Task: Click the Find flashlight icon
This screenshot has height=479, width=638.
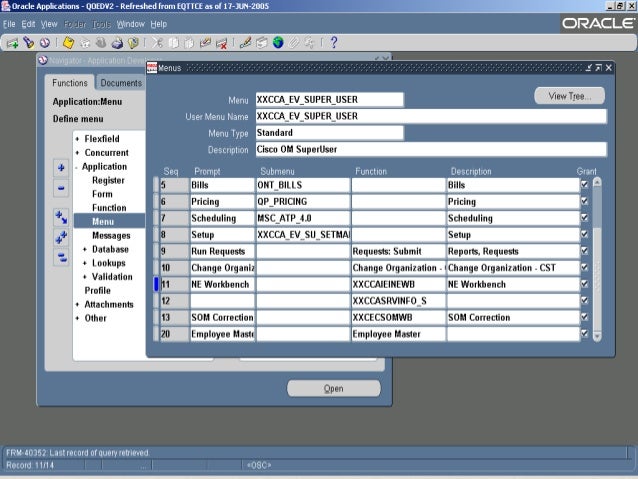Action: [x=28, y=43]
